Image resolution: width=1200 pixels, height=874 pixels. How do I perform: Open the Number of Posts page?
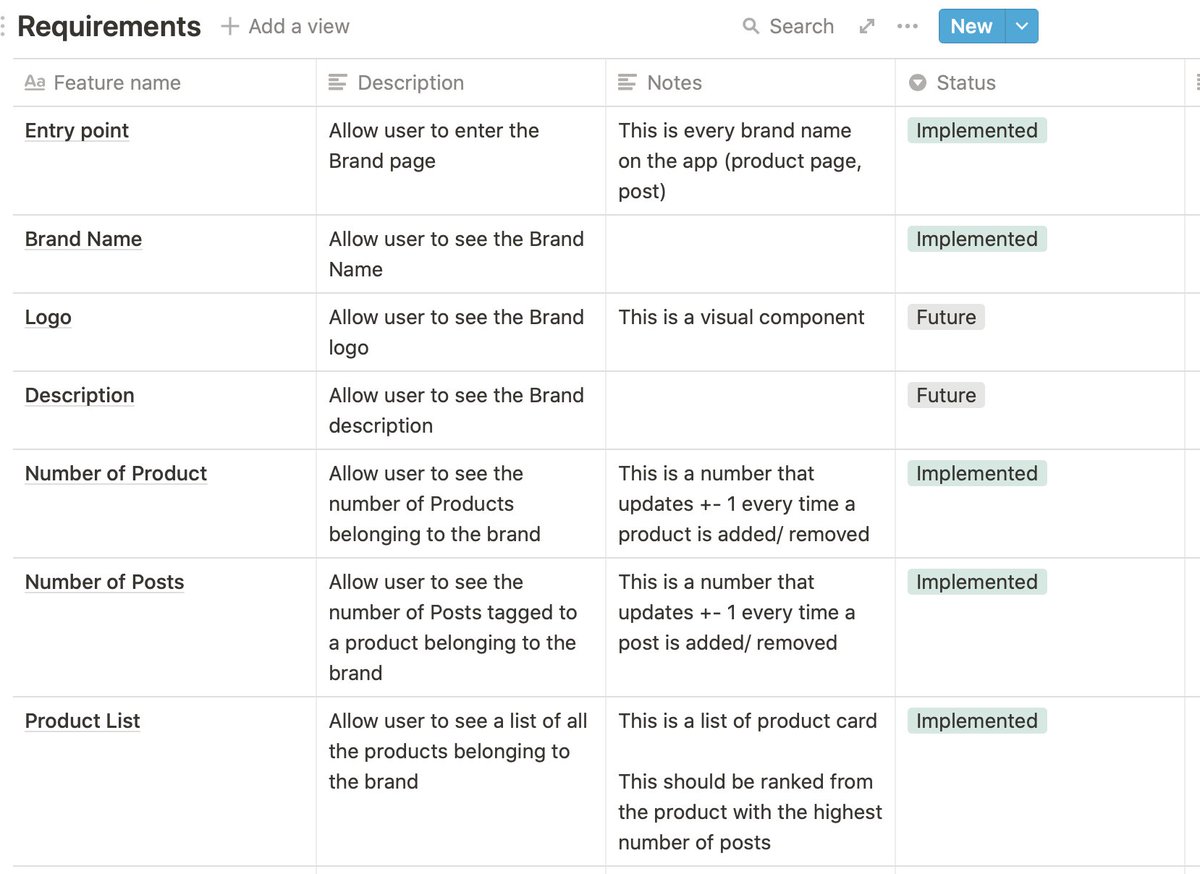click(x=104, y=582)
